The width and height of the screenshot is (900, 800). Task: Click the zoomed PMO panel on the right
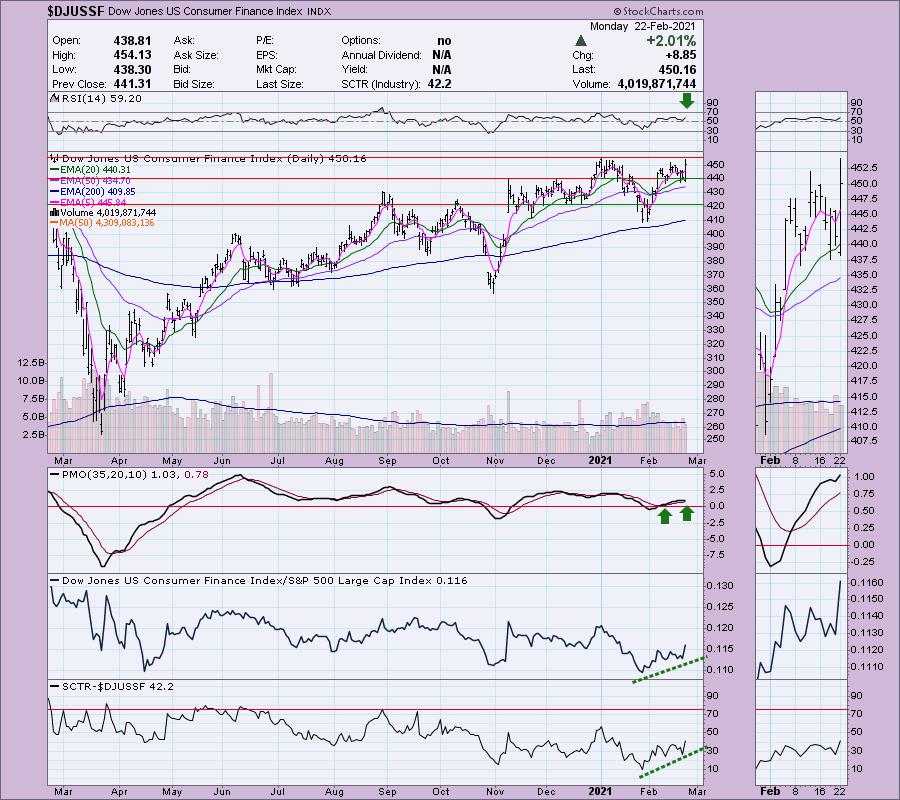(x=801, y=521)
